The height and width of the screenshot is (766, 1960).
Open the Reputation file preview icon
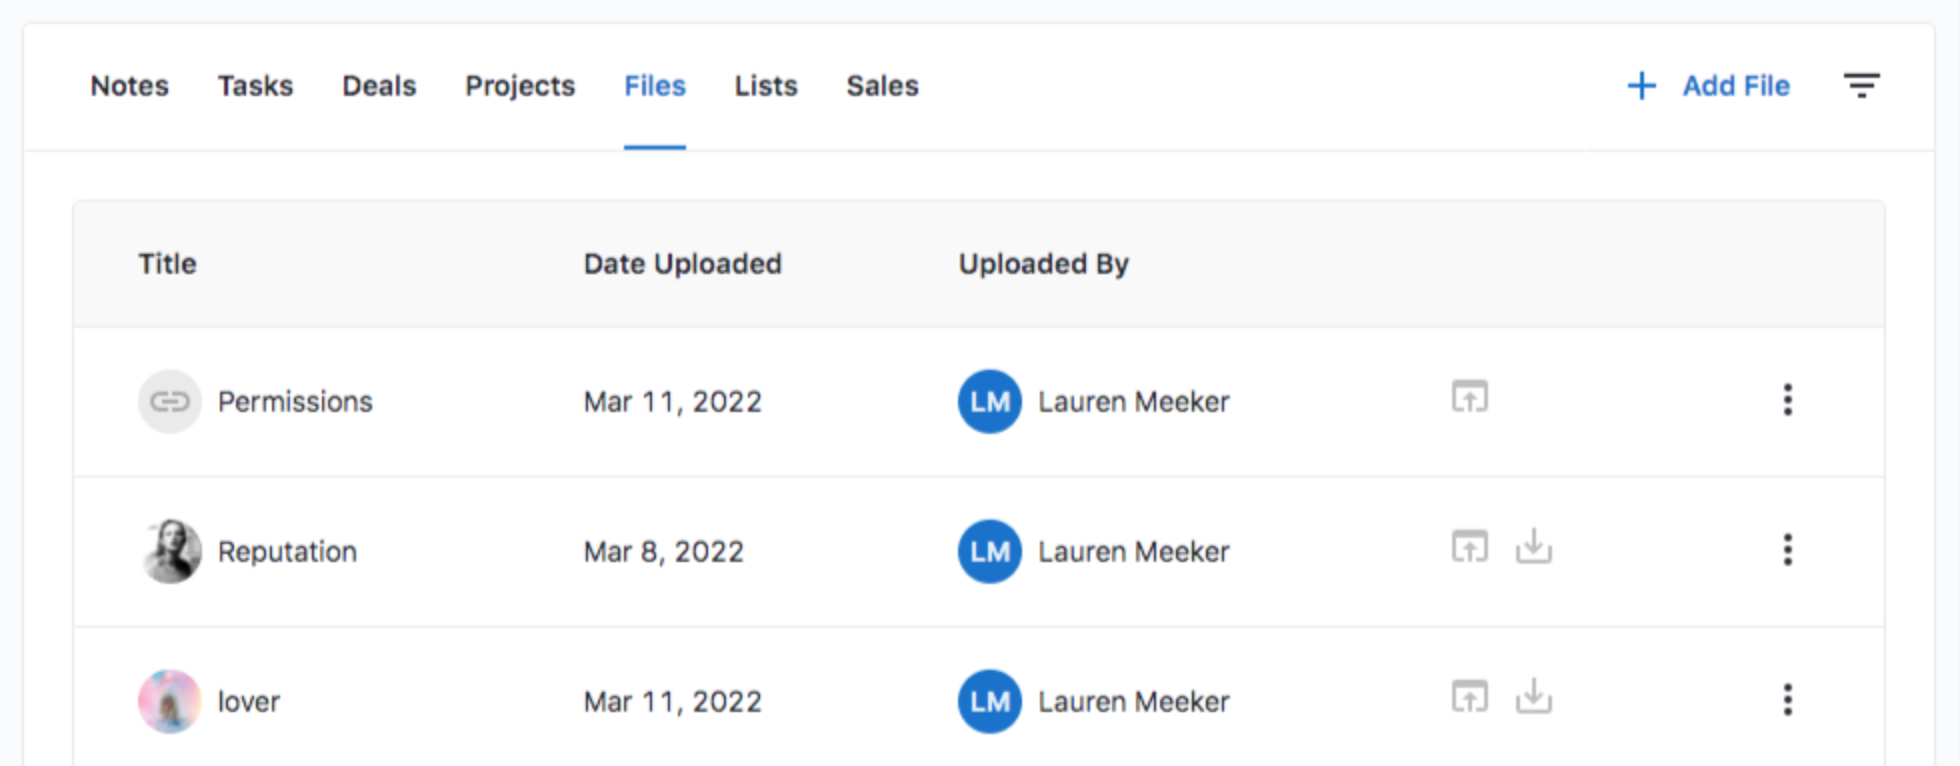coord(1470,547)
